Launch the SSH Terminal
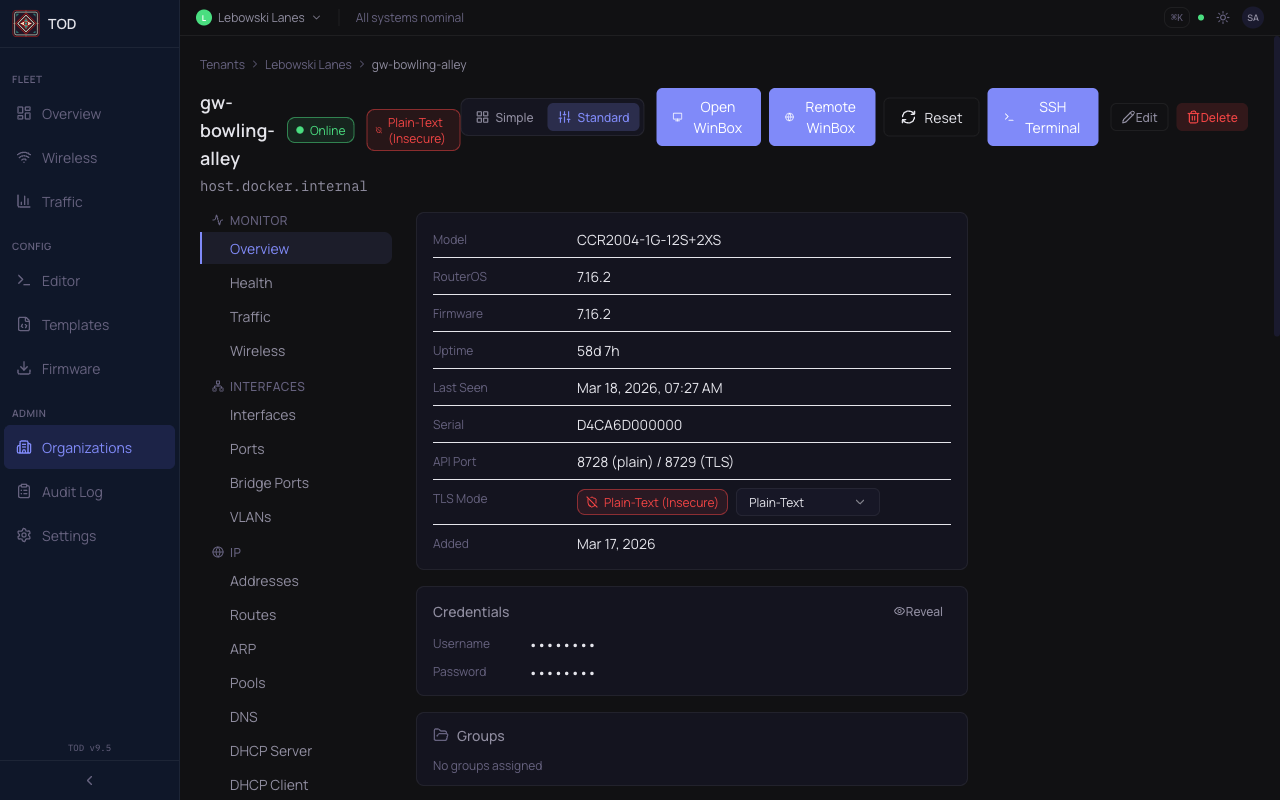 point(1043,117)
